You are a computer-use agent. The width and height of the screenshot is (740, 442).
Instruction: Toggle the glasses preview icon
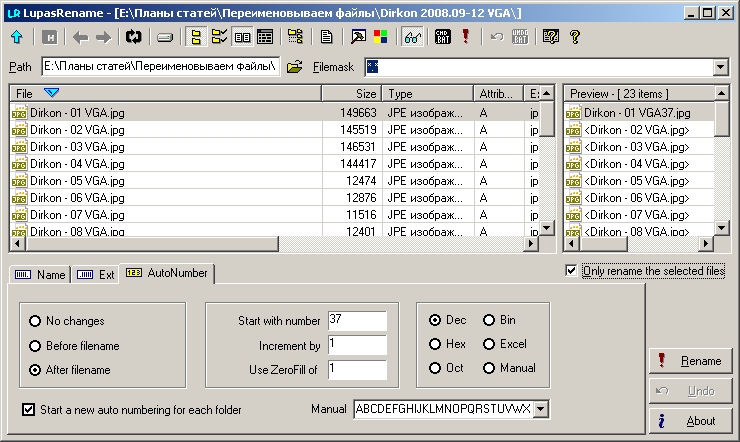coord(412,37)
